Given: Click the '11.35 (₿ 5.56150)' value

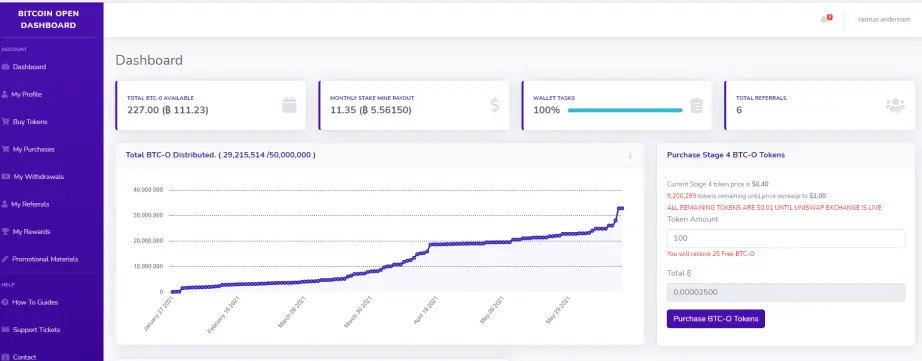Looking at the screenshot, I should point(370,110).
